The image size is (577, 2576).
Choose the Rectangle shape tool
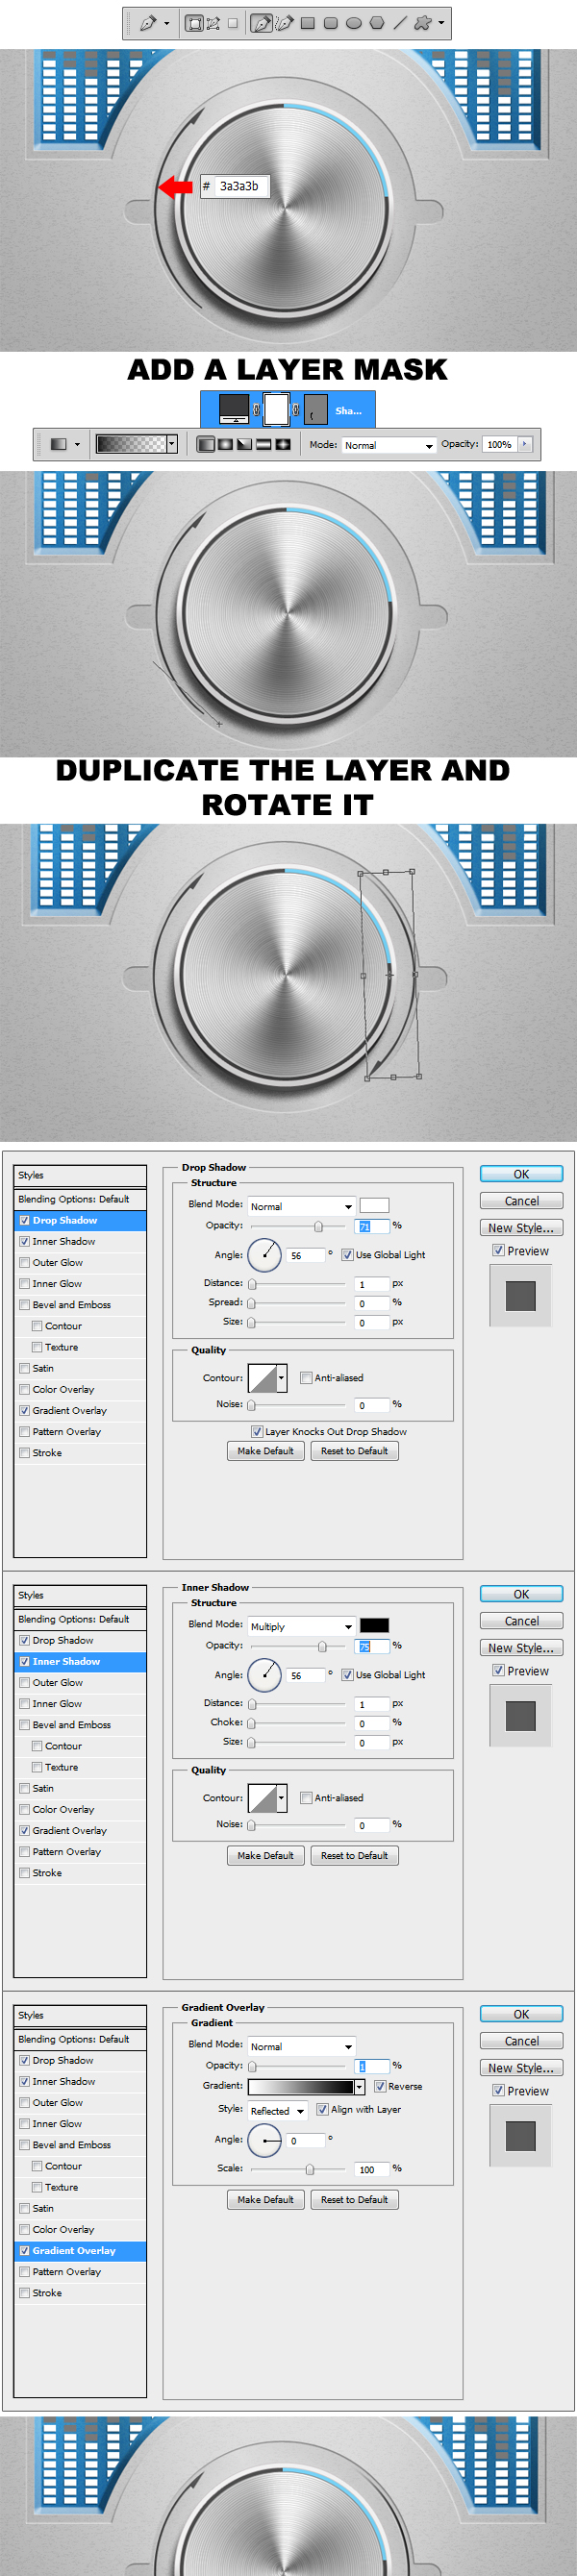pos(308,23)
